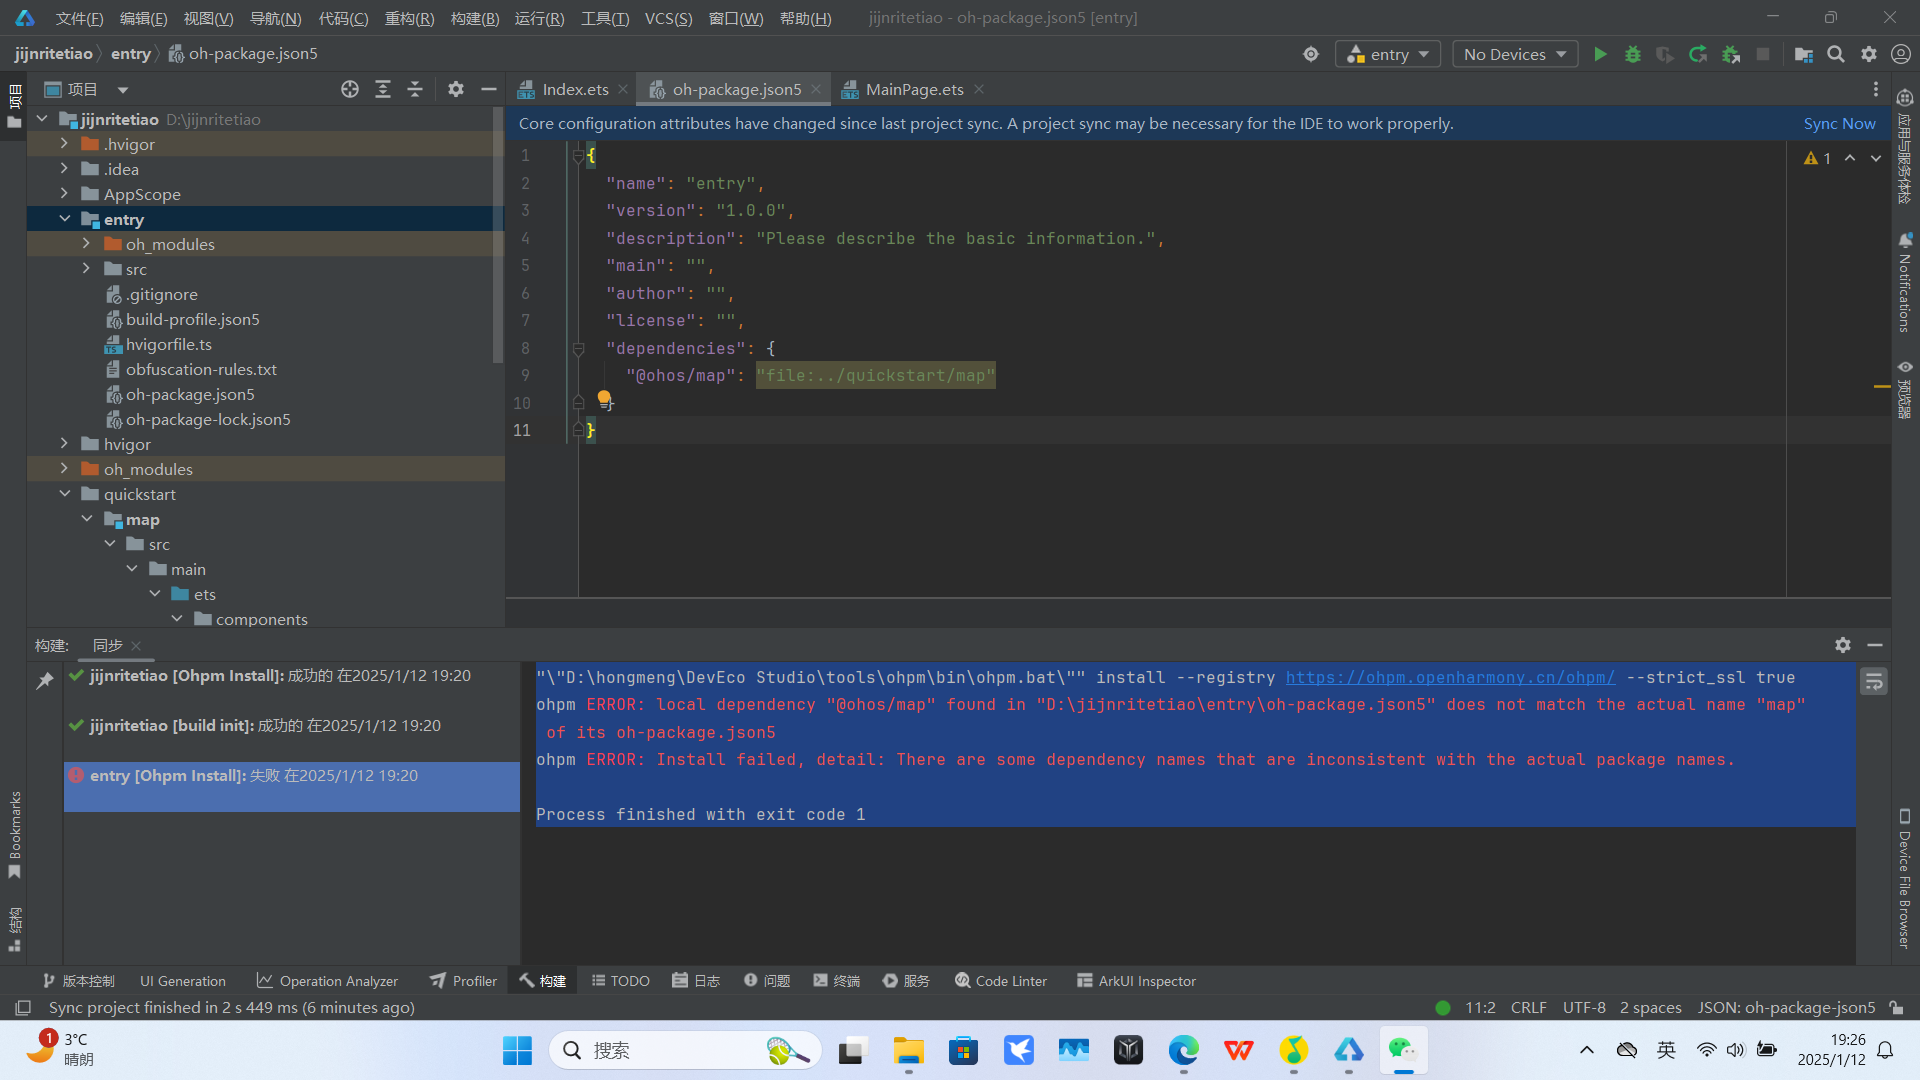The width and height of the screenshot is (1920, 1080).
Task: Collapse the entry module folder
Action: pyautogui.click(x=65, y=219)
